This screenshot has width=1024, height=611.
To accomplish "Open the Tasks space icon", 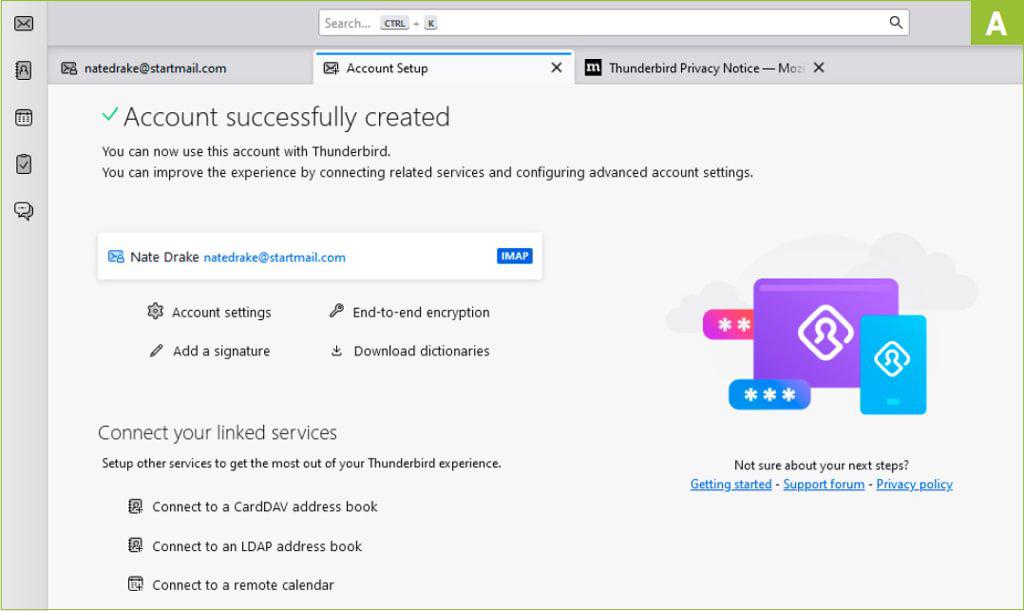I will coord(24,164).
